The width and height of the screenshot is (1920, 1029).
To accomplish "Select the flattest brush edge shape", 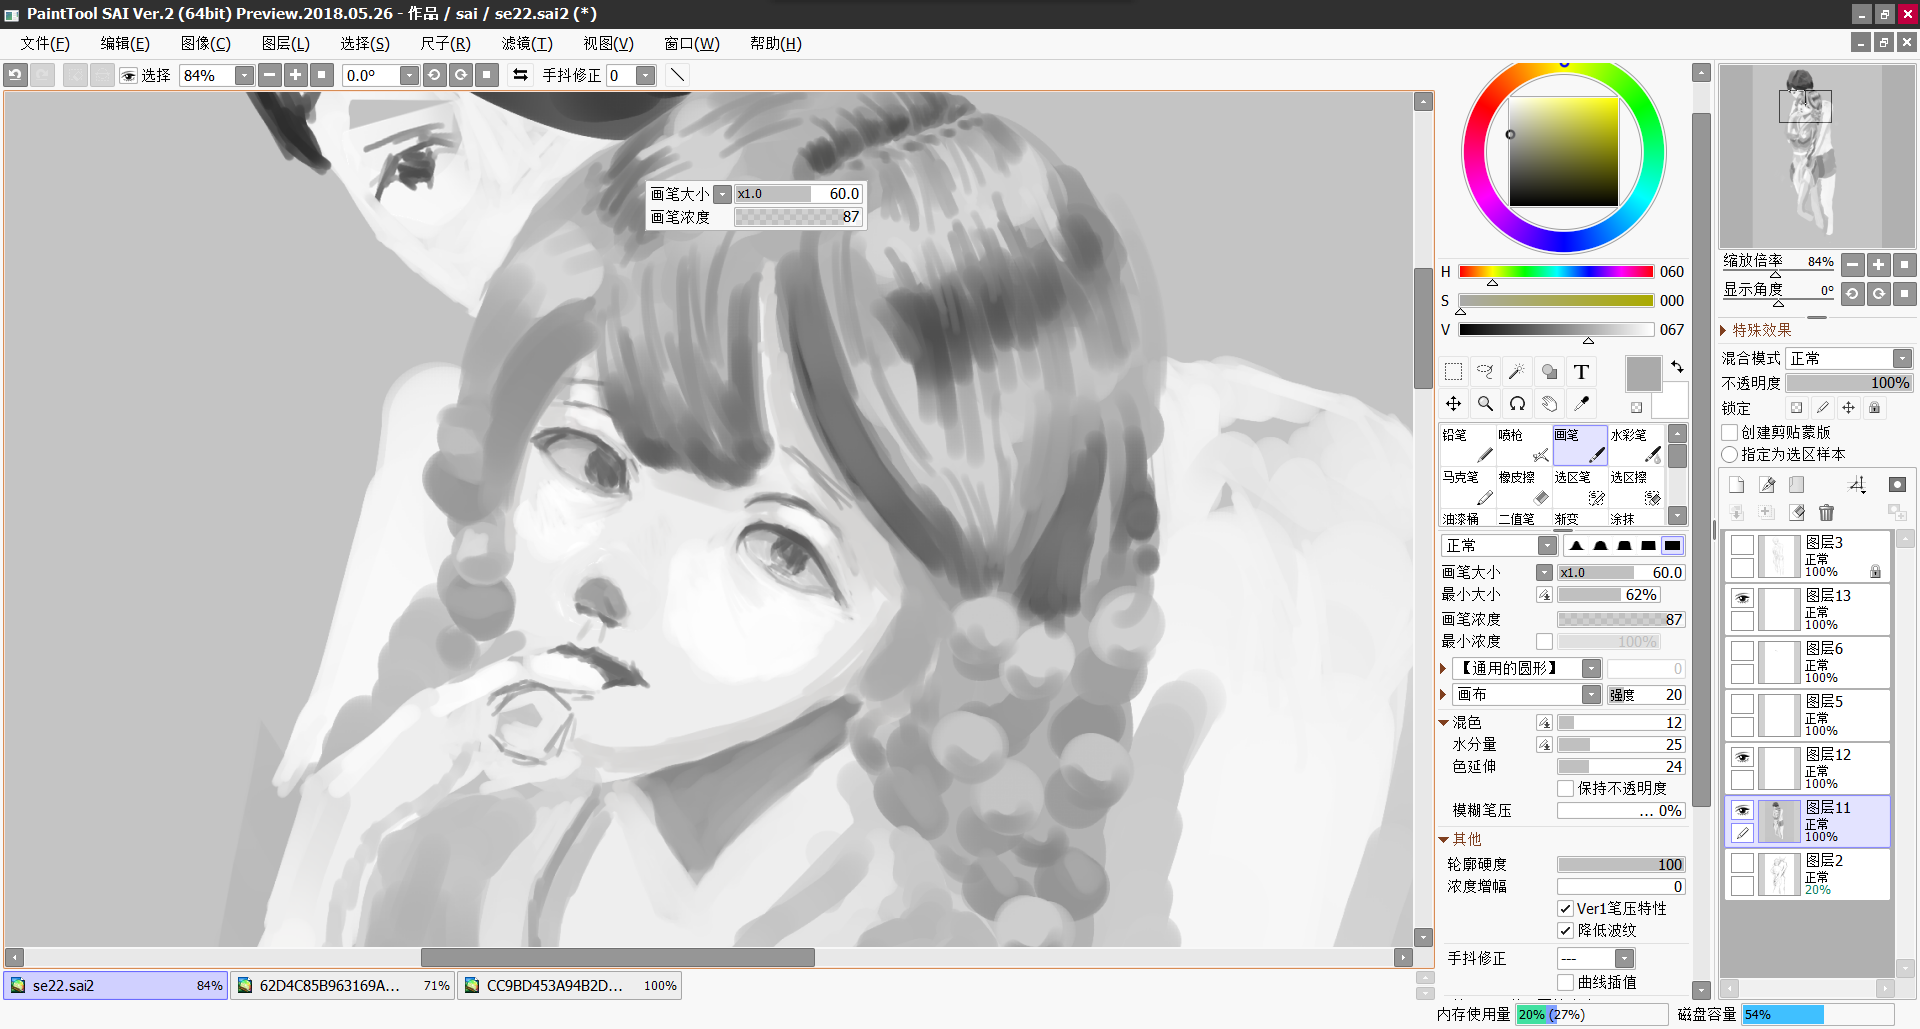I will pyautogui.click(x=1672, y=545).
